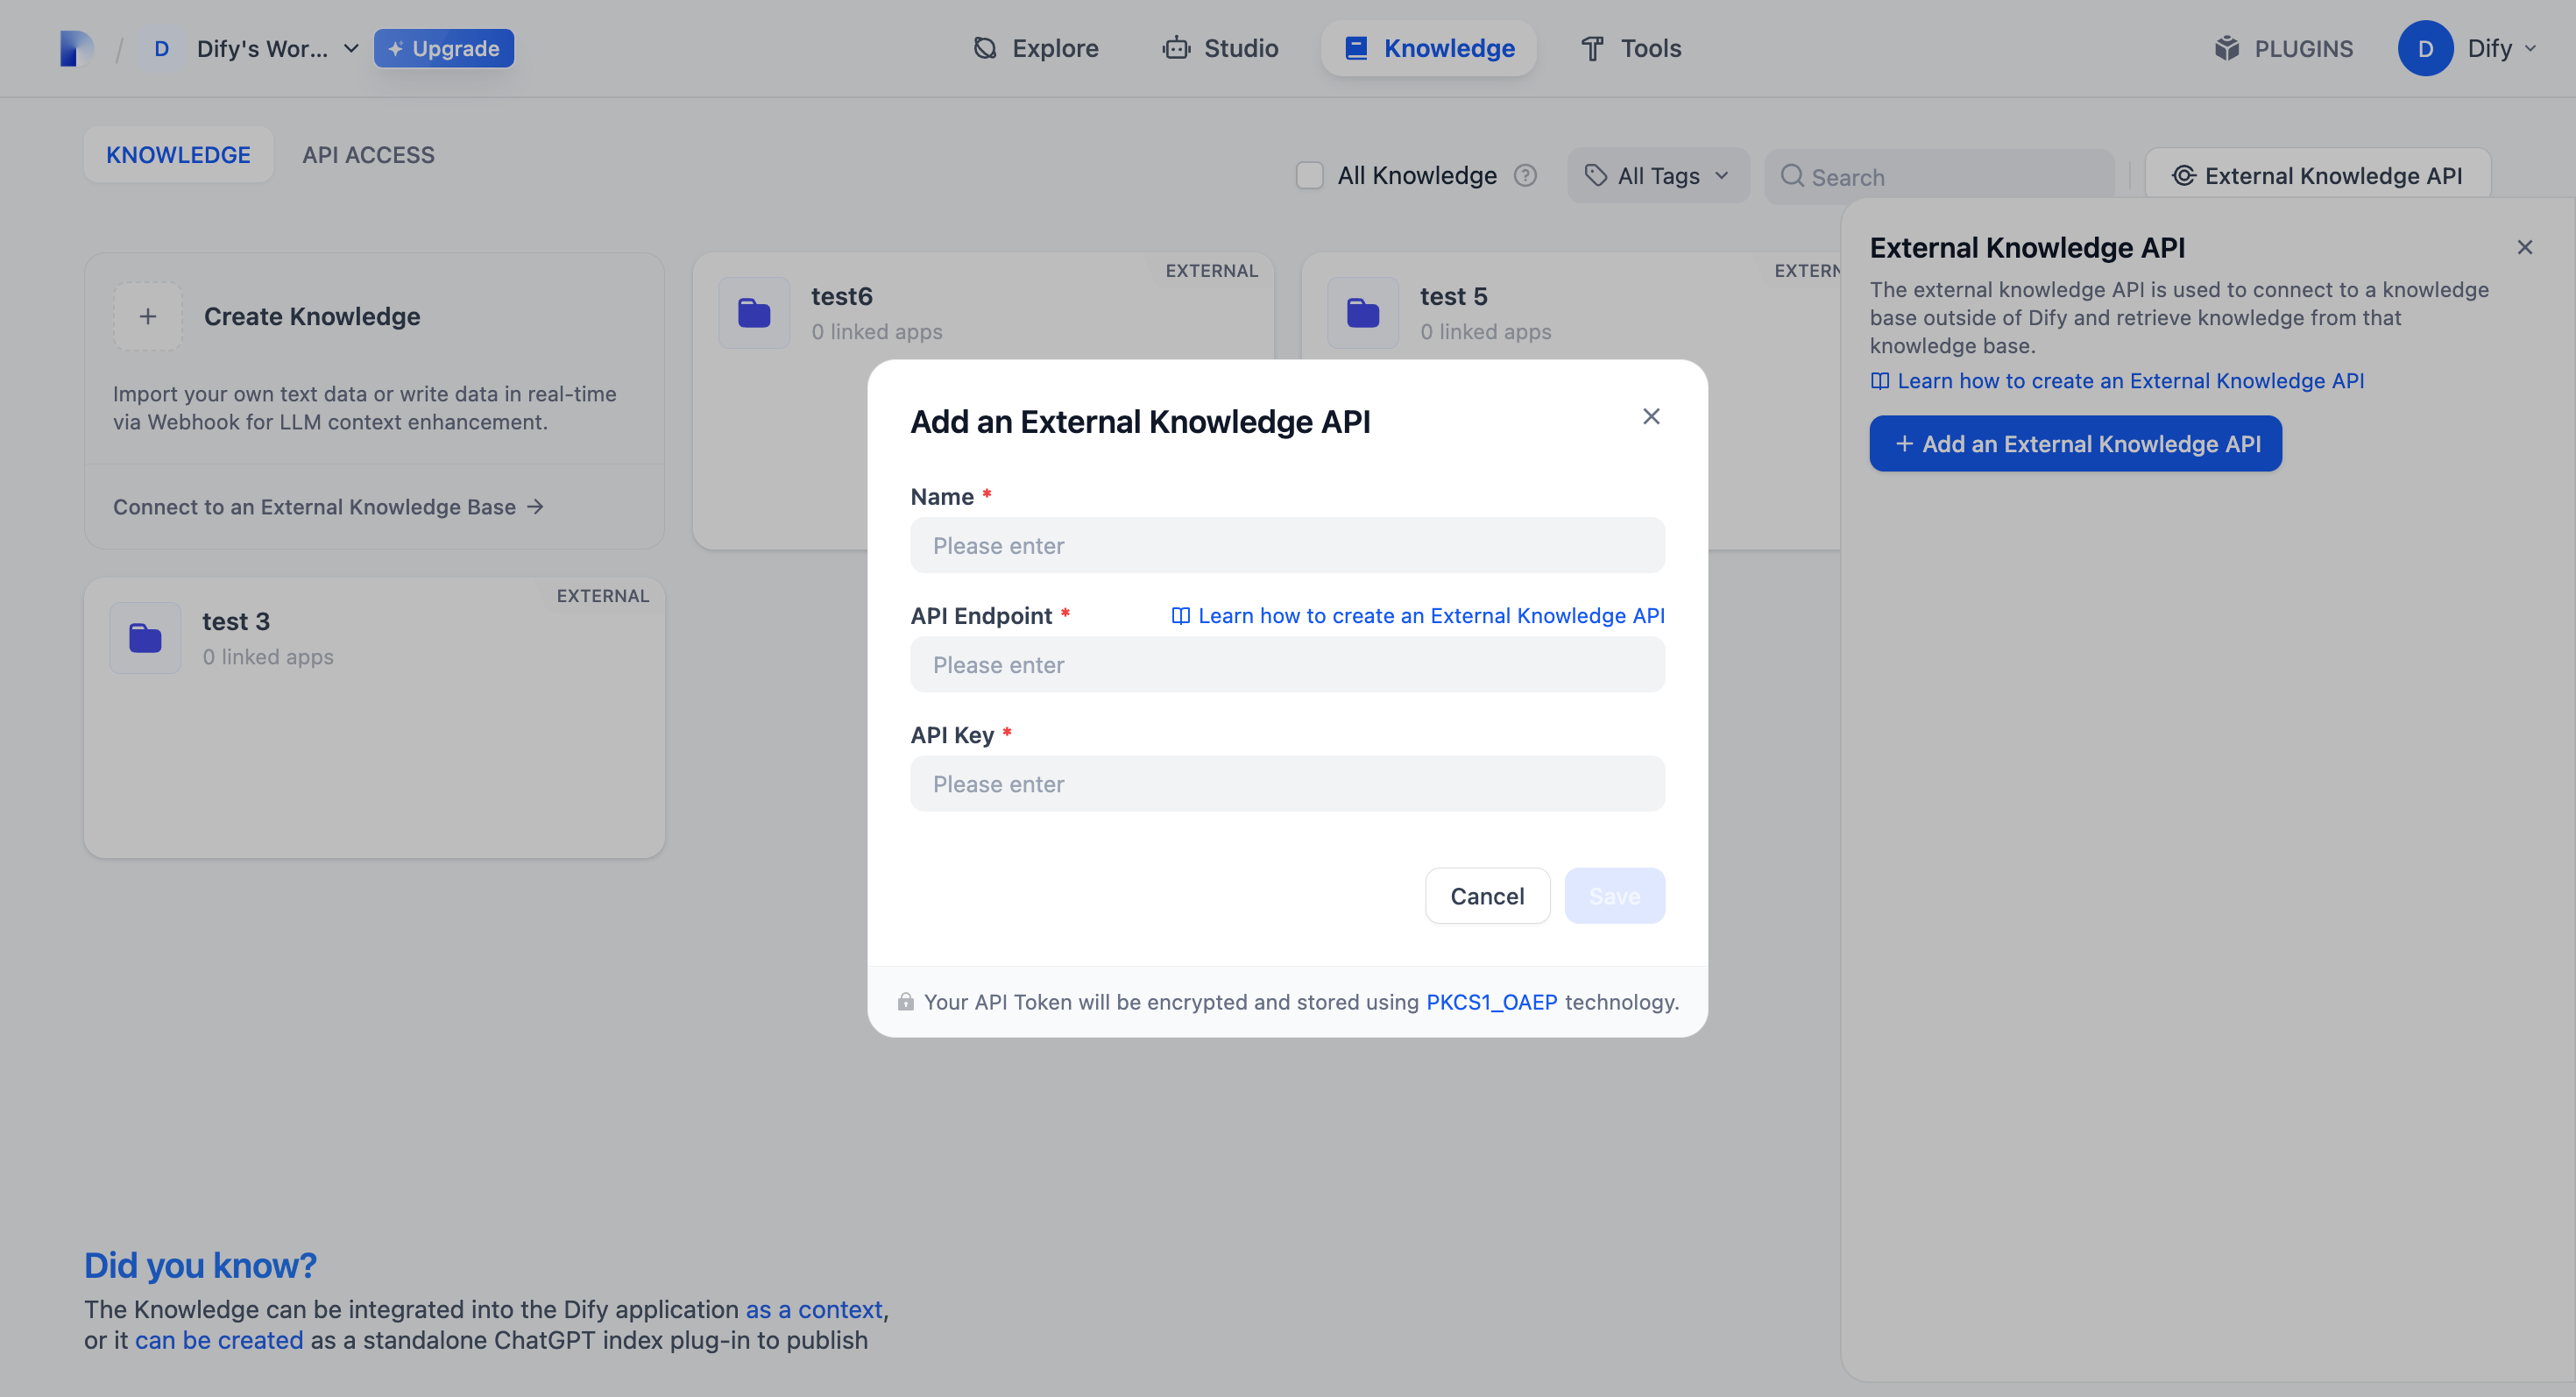
Task: Click the All Knowledge help icon
Action: tap(1525, 176)
